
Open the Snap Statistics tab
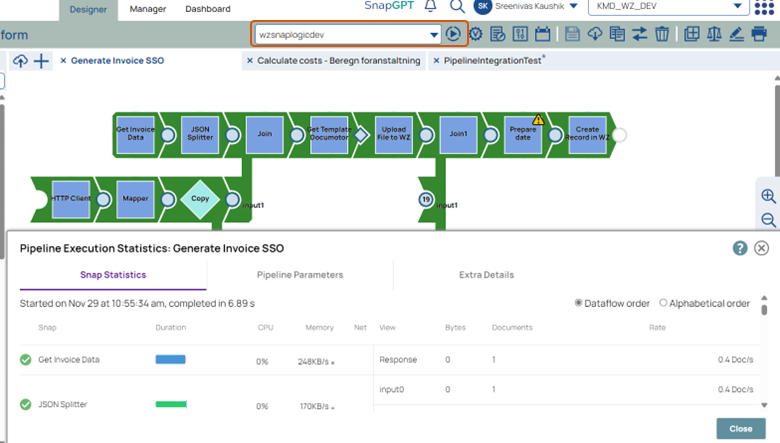point(113,275)
